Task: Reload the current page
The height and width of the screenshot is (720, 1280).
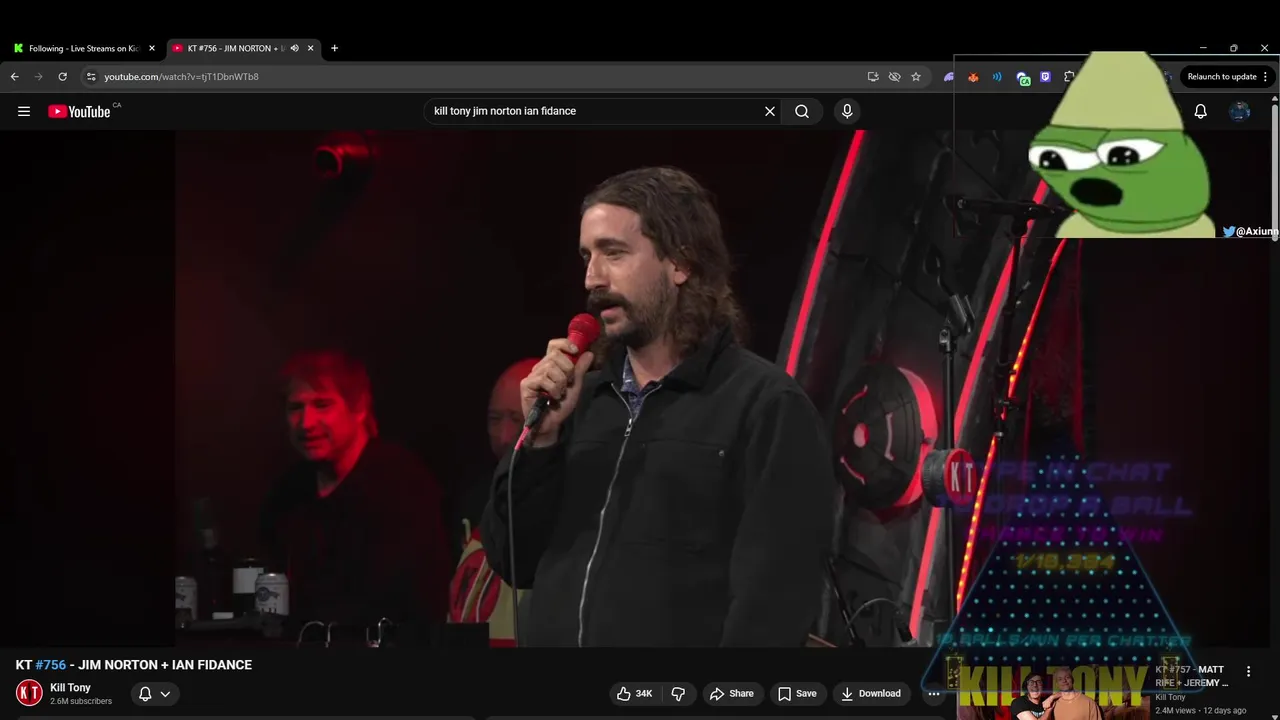Action: click(x=62, y=76)
